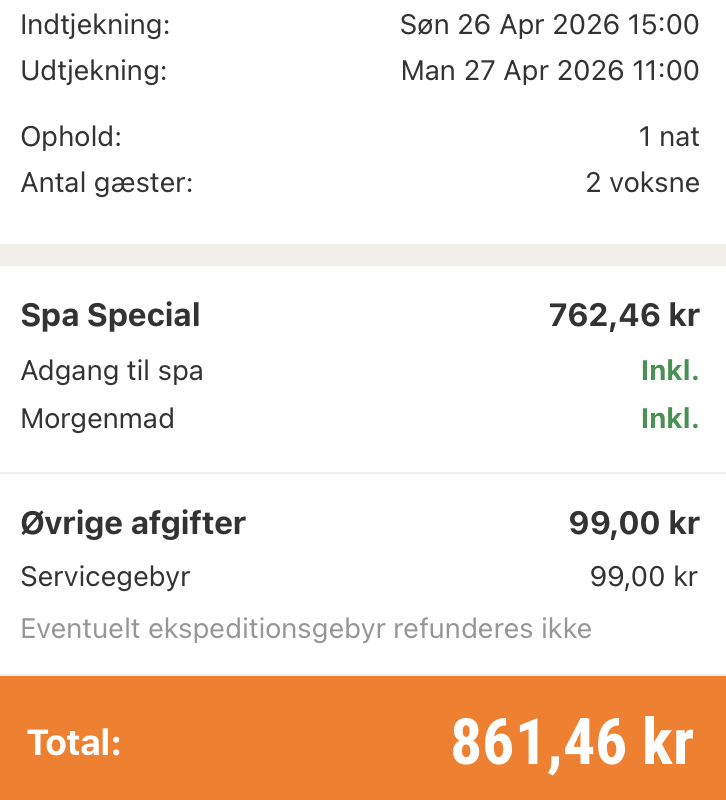The height and width of the screenshot is (800, 726).
Task: Click the Morgenmad line item
Action: tap(98, 418)
